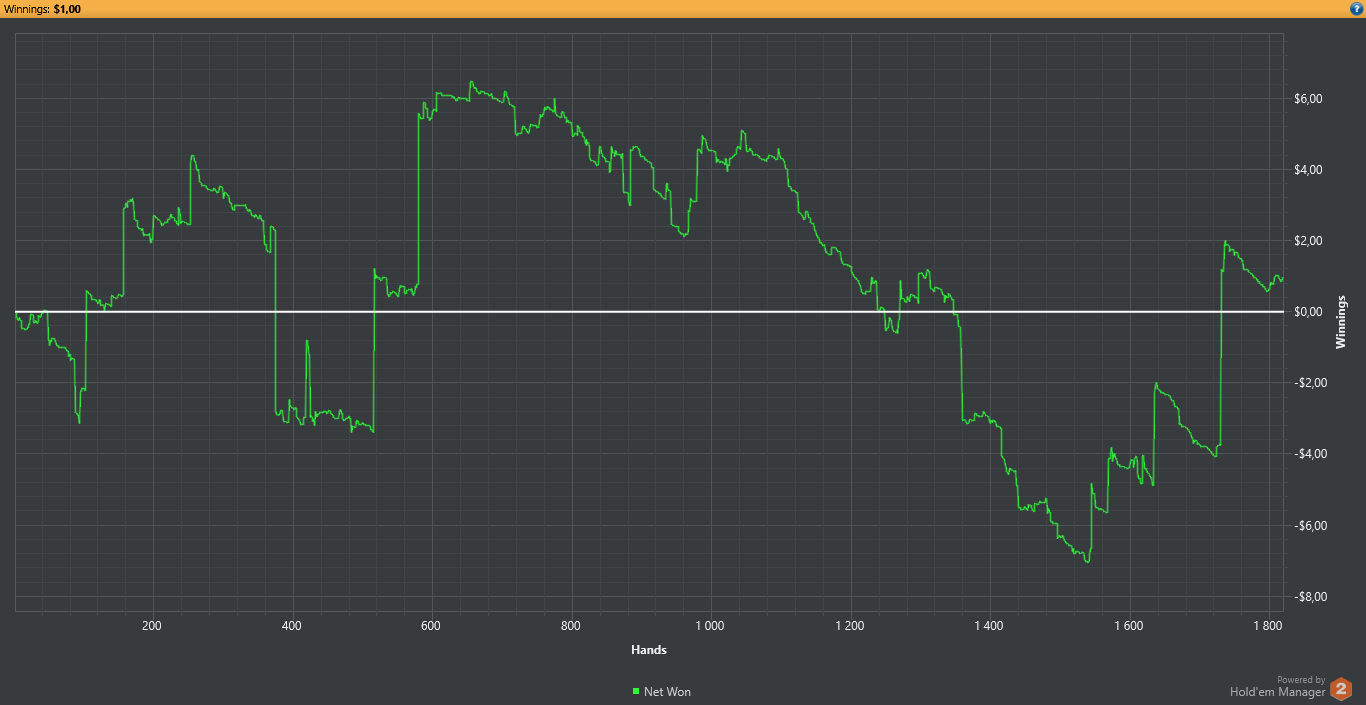This screenshot has height=705, width=1366.
Task: Click the 800 hands x-axis label
Action: [x=571, y=626]
